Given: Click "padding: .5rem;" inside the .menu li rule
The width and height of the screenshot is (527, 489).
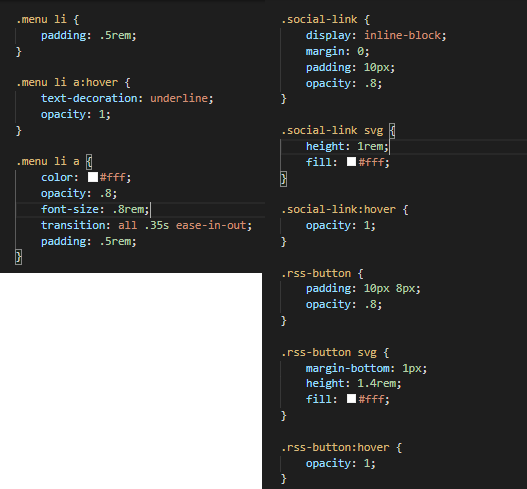Looking at the screenshot, I should point(89,35).
